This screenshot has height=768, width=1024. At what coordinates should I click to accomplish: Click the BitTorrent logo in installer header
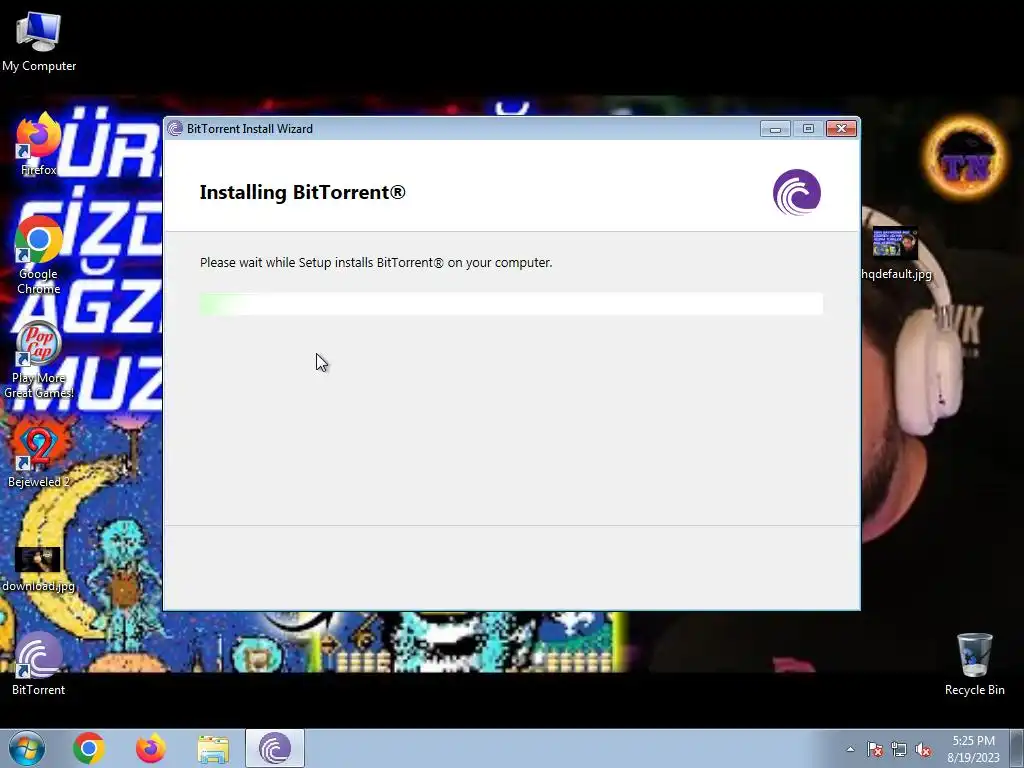[x=797, y=192]
